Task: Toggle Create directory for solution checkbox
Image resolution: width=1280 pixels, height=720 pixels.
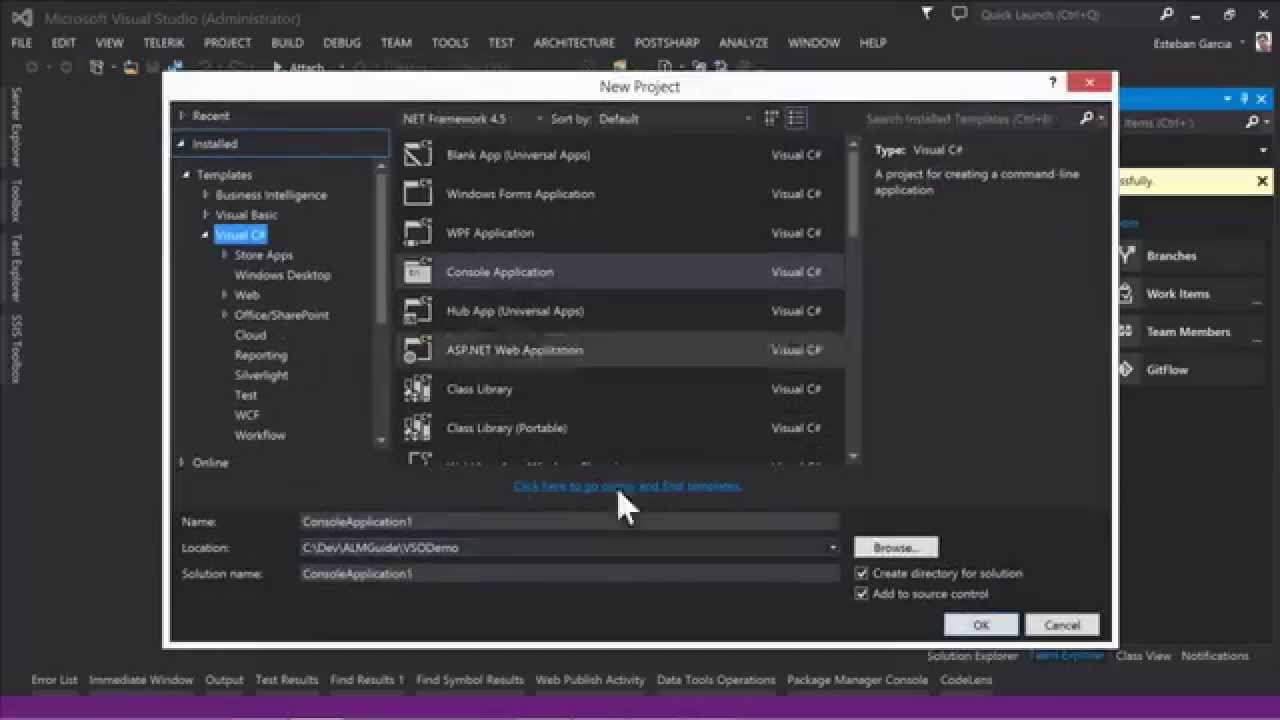Action: [x=861, y=573]
